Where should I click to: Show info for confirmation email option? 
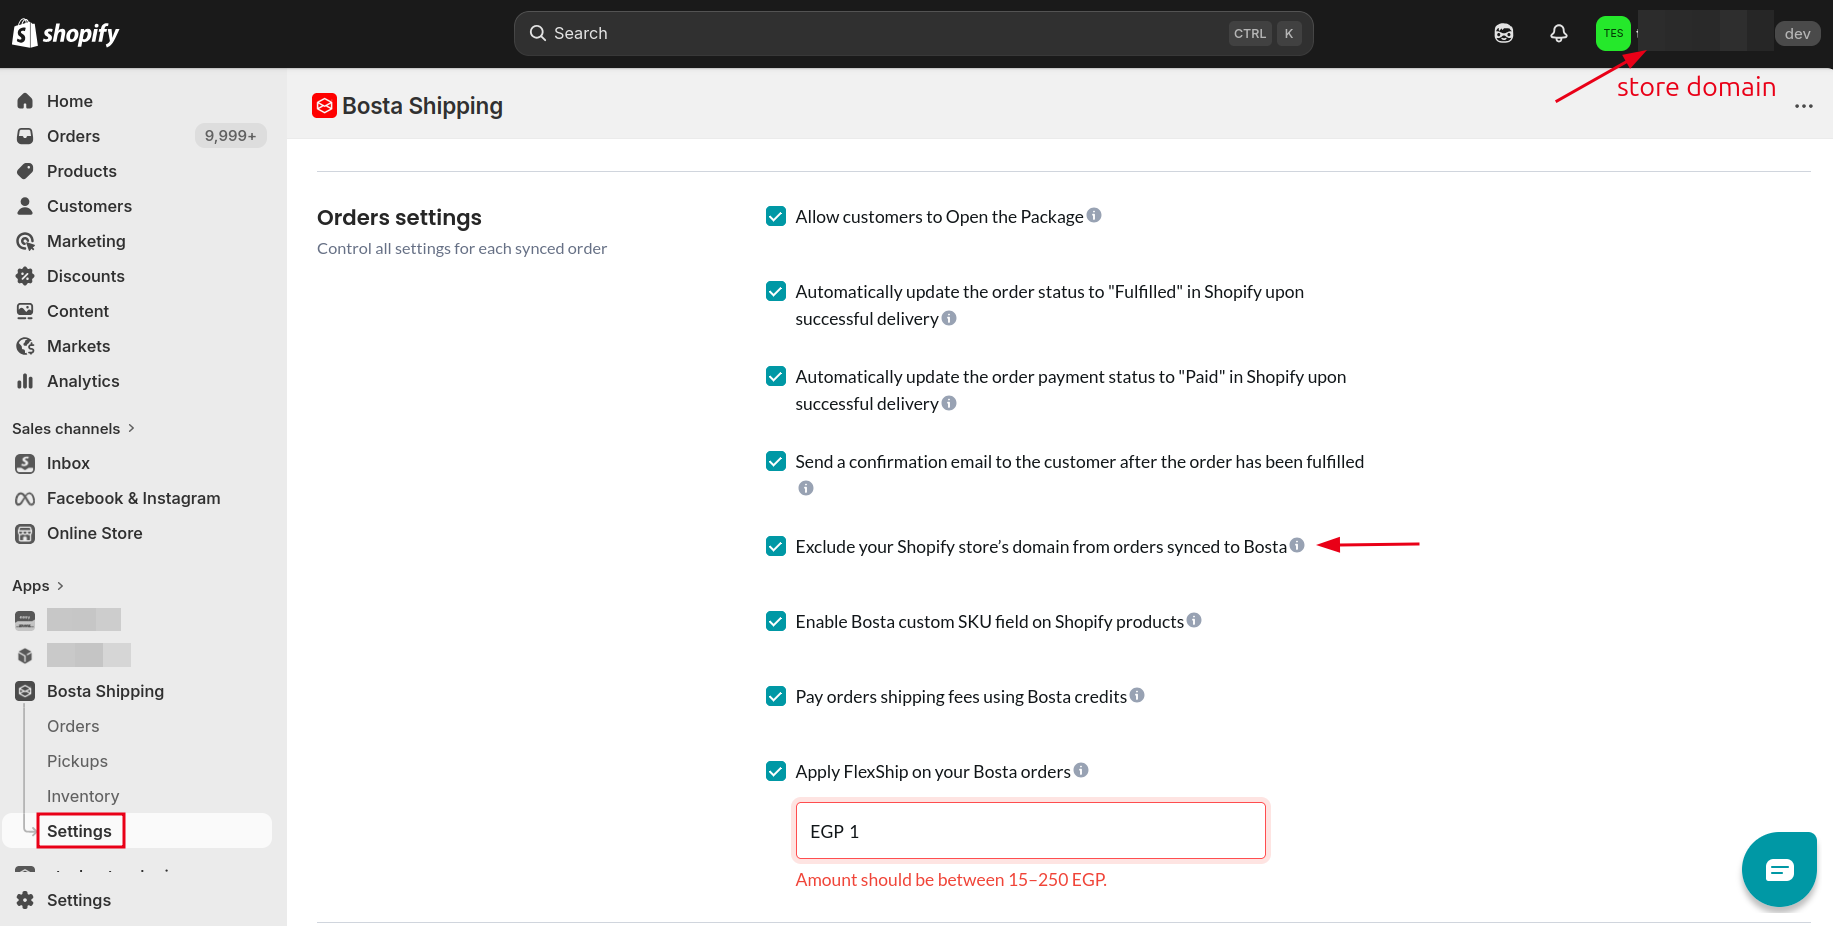[806, 488]
